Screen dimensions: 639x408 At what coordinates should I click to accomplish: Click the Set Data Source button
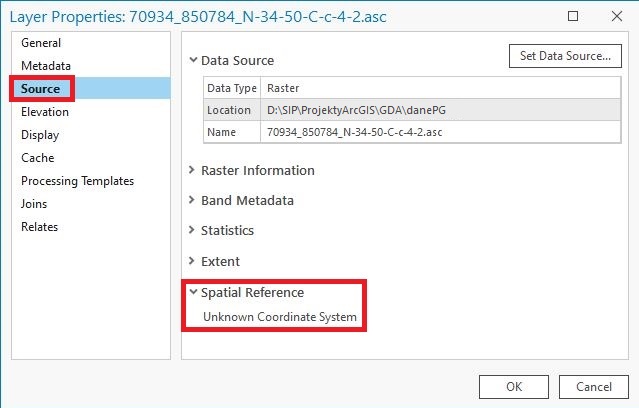[x=565, y=56]
